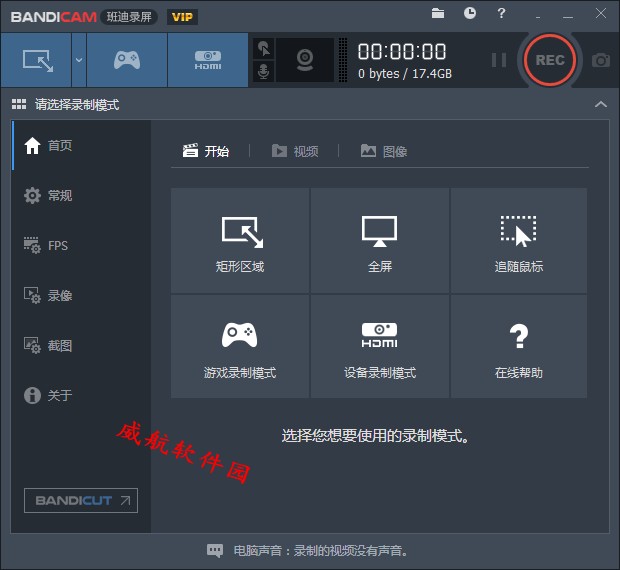620x570 pixels.
Task: Click the grid icon beside 请选择录制模式
Action: coord(19,104)
